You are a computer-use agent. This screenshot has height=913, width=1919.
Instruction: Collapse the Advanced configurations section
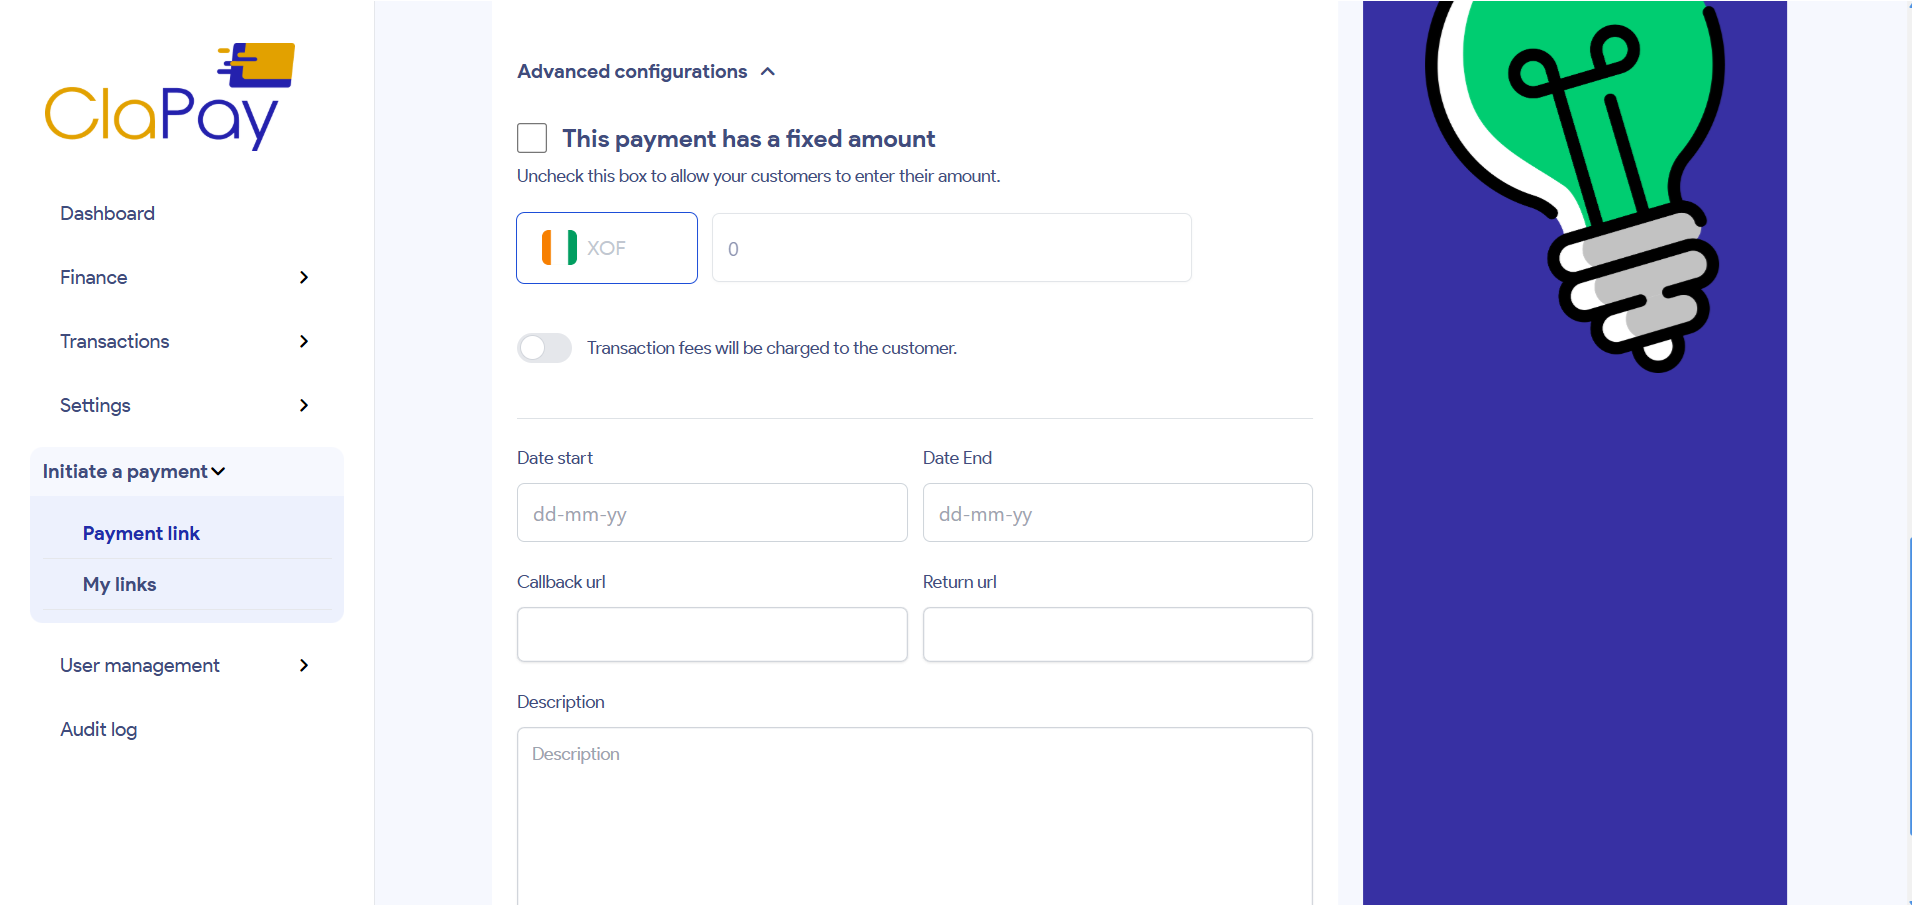767,71
